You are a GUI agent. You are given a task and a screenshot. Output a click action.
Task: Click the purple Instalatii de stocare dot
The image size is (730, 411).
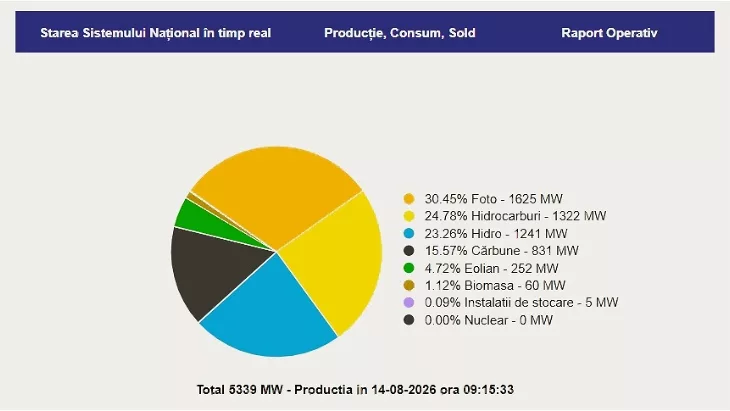[x=409, y=303]
